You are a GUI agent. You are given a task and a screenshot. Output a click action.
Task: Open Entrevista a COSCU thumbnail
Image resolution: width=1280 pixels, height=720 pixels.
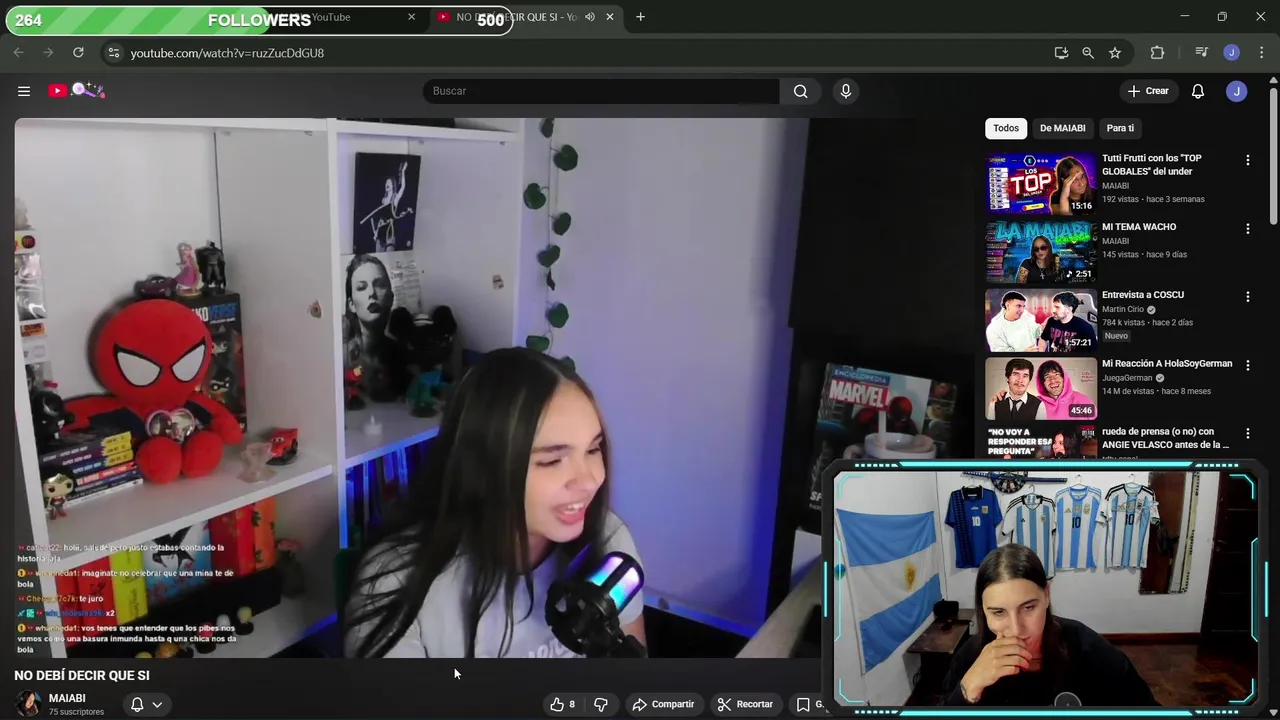pos(1041,320)
